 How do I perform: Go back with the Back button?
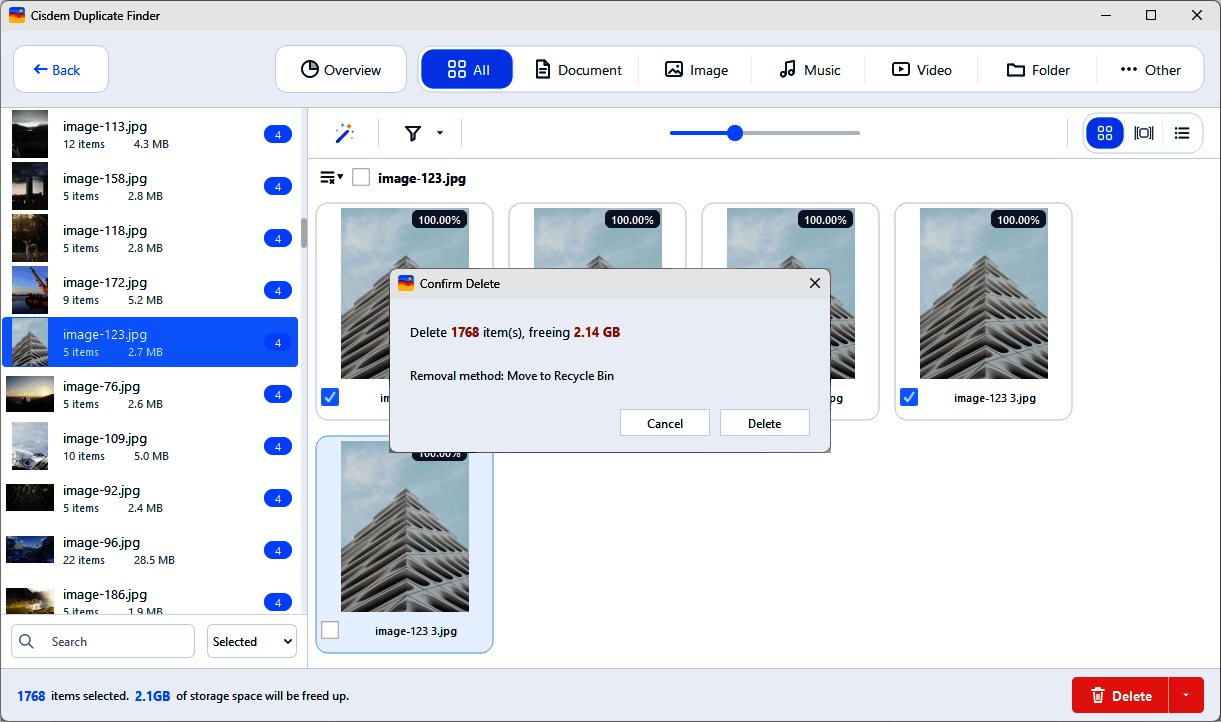(61, 70)
